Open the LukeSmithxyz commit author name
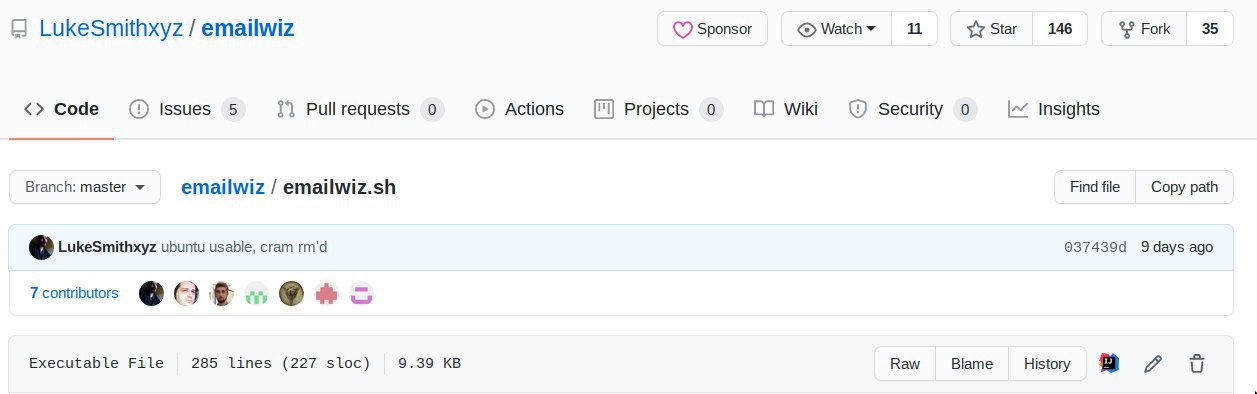The image size is (1257, 394). 107,247
